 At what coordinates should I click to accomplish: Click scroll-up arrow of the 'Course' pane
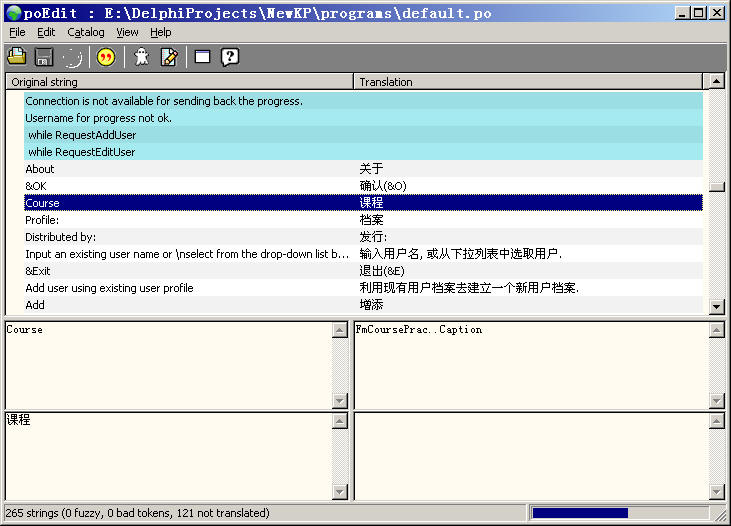tap(340, 330)
